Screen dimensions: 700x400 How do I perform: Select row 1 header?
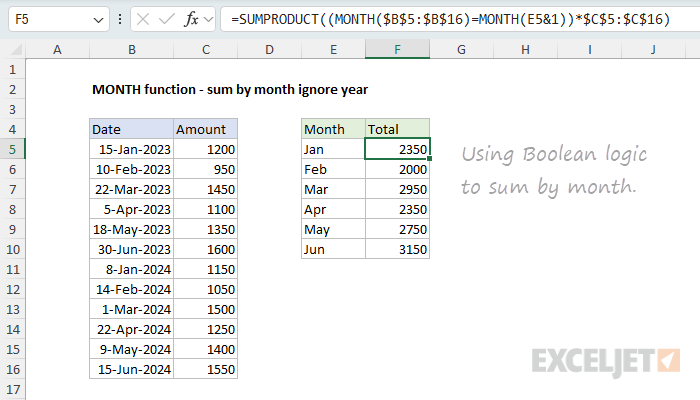12,69
